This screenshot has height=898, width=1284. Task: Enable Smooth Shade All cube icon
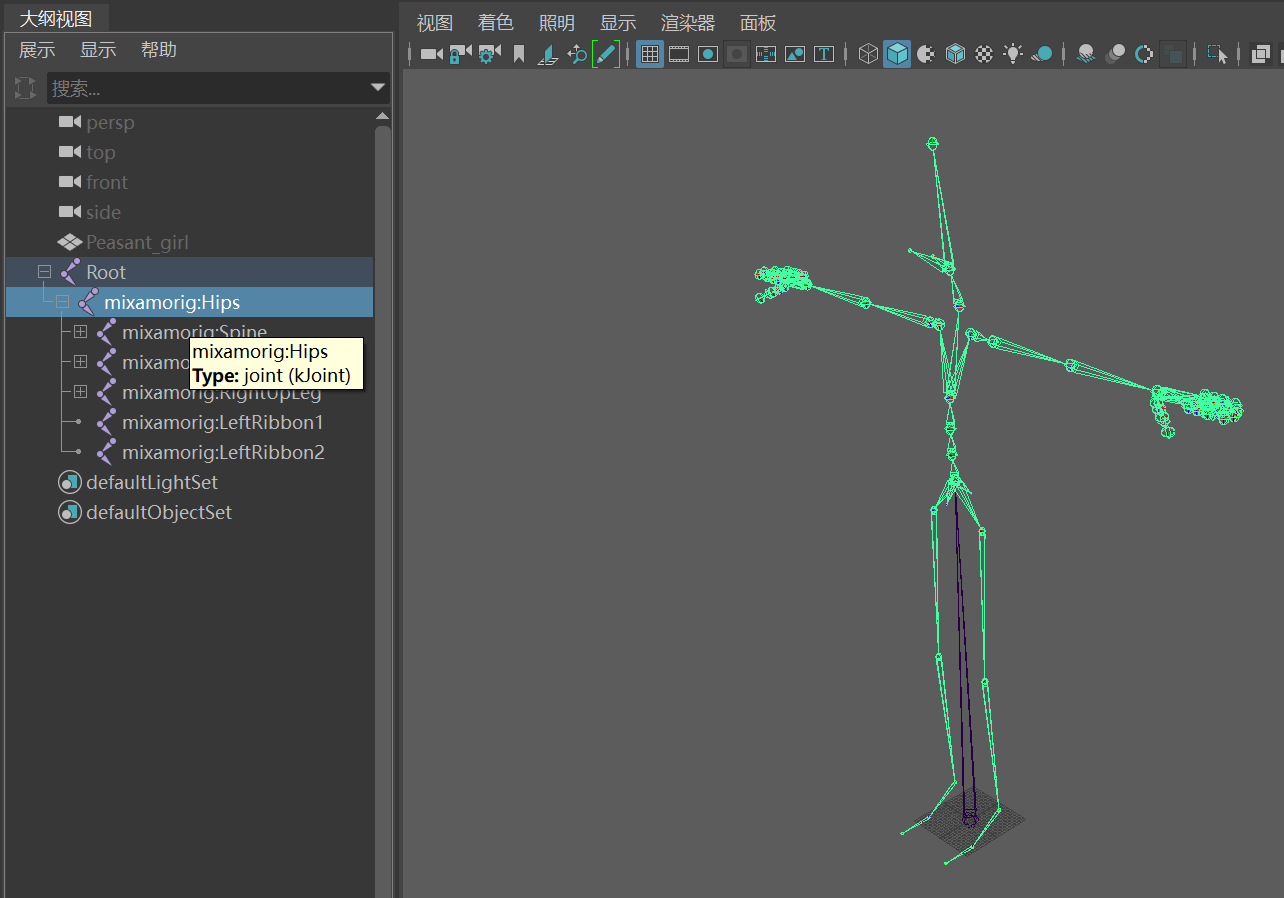(x=898, y=54)
